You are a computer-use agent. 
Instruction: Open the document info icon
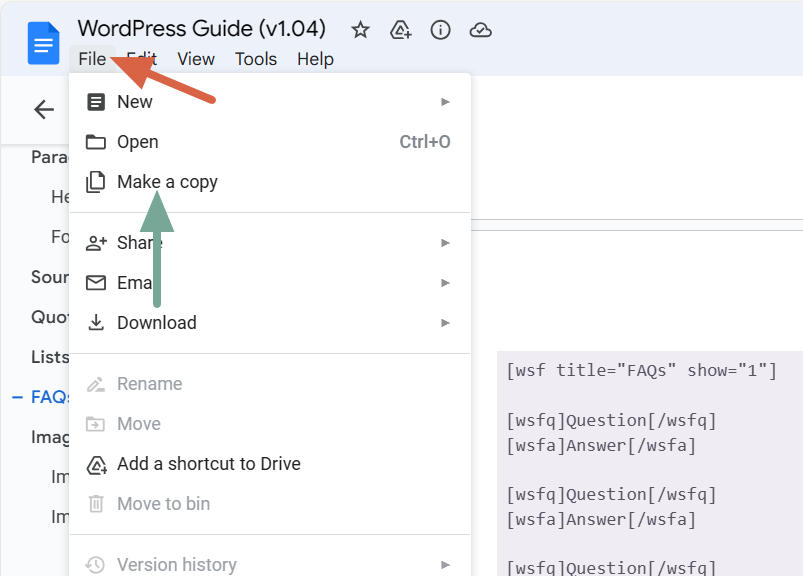coord(440,30)
